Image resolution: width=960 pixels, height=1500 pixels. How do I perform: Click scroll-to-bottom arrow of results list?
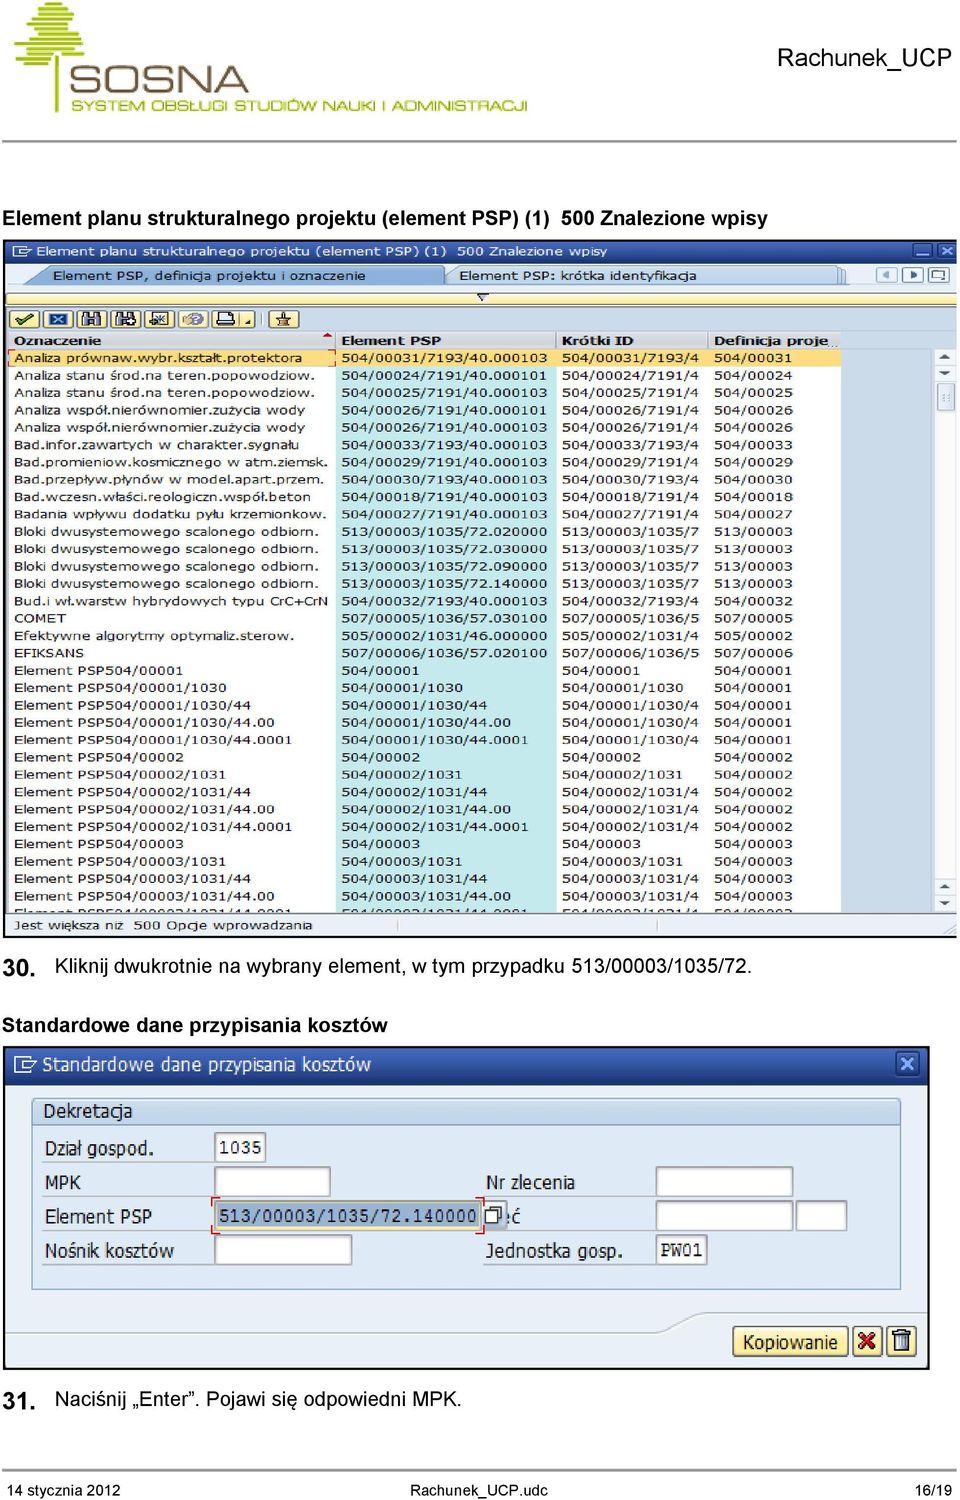(945, 903)
